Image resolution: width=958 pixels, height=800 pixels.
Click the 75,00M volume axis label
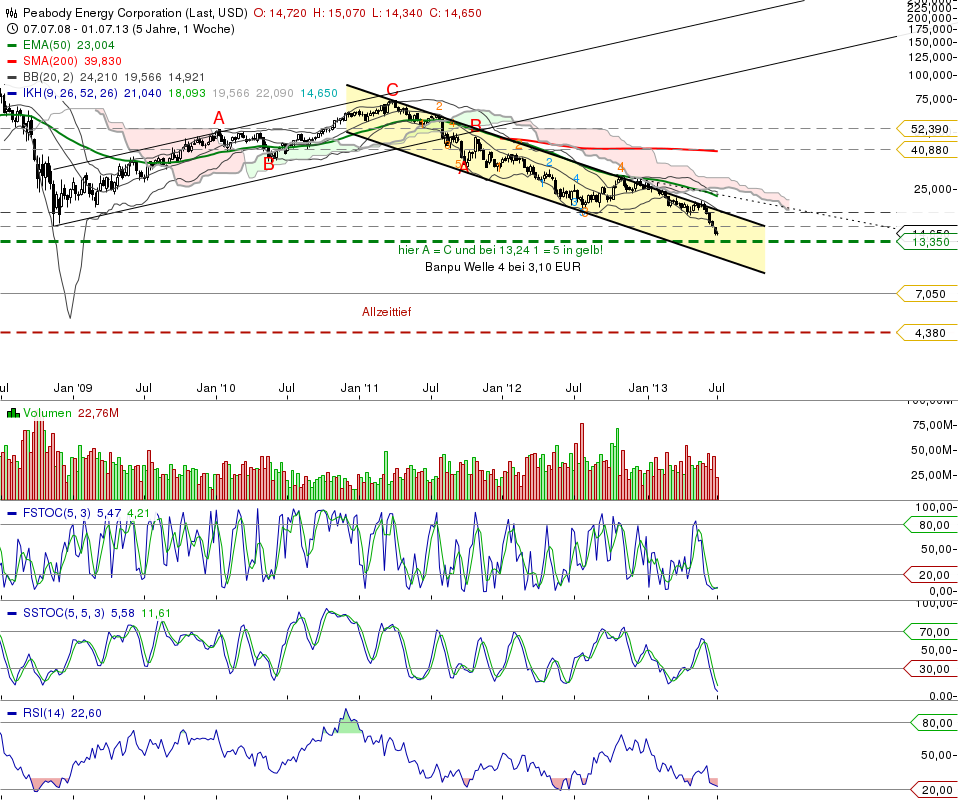pyautogui.click(x=932, y=425)
